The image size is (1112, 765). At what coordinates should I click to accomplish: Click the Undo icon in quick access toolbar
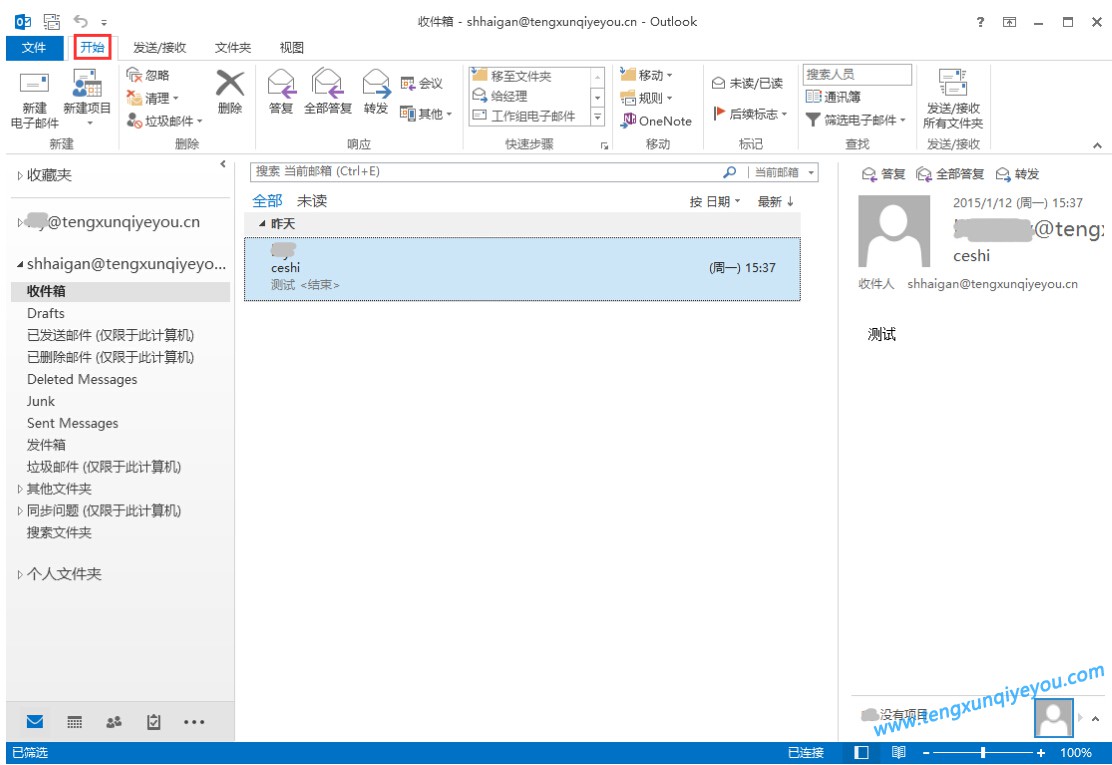click(80, 21)
